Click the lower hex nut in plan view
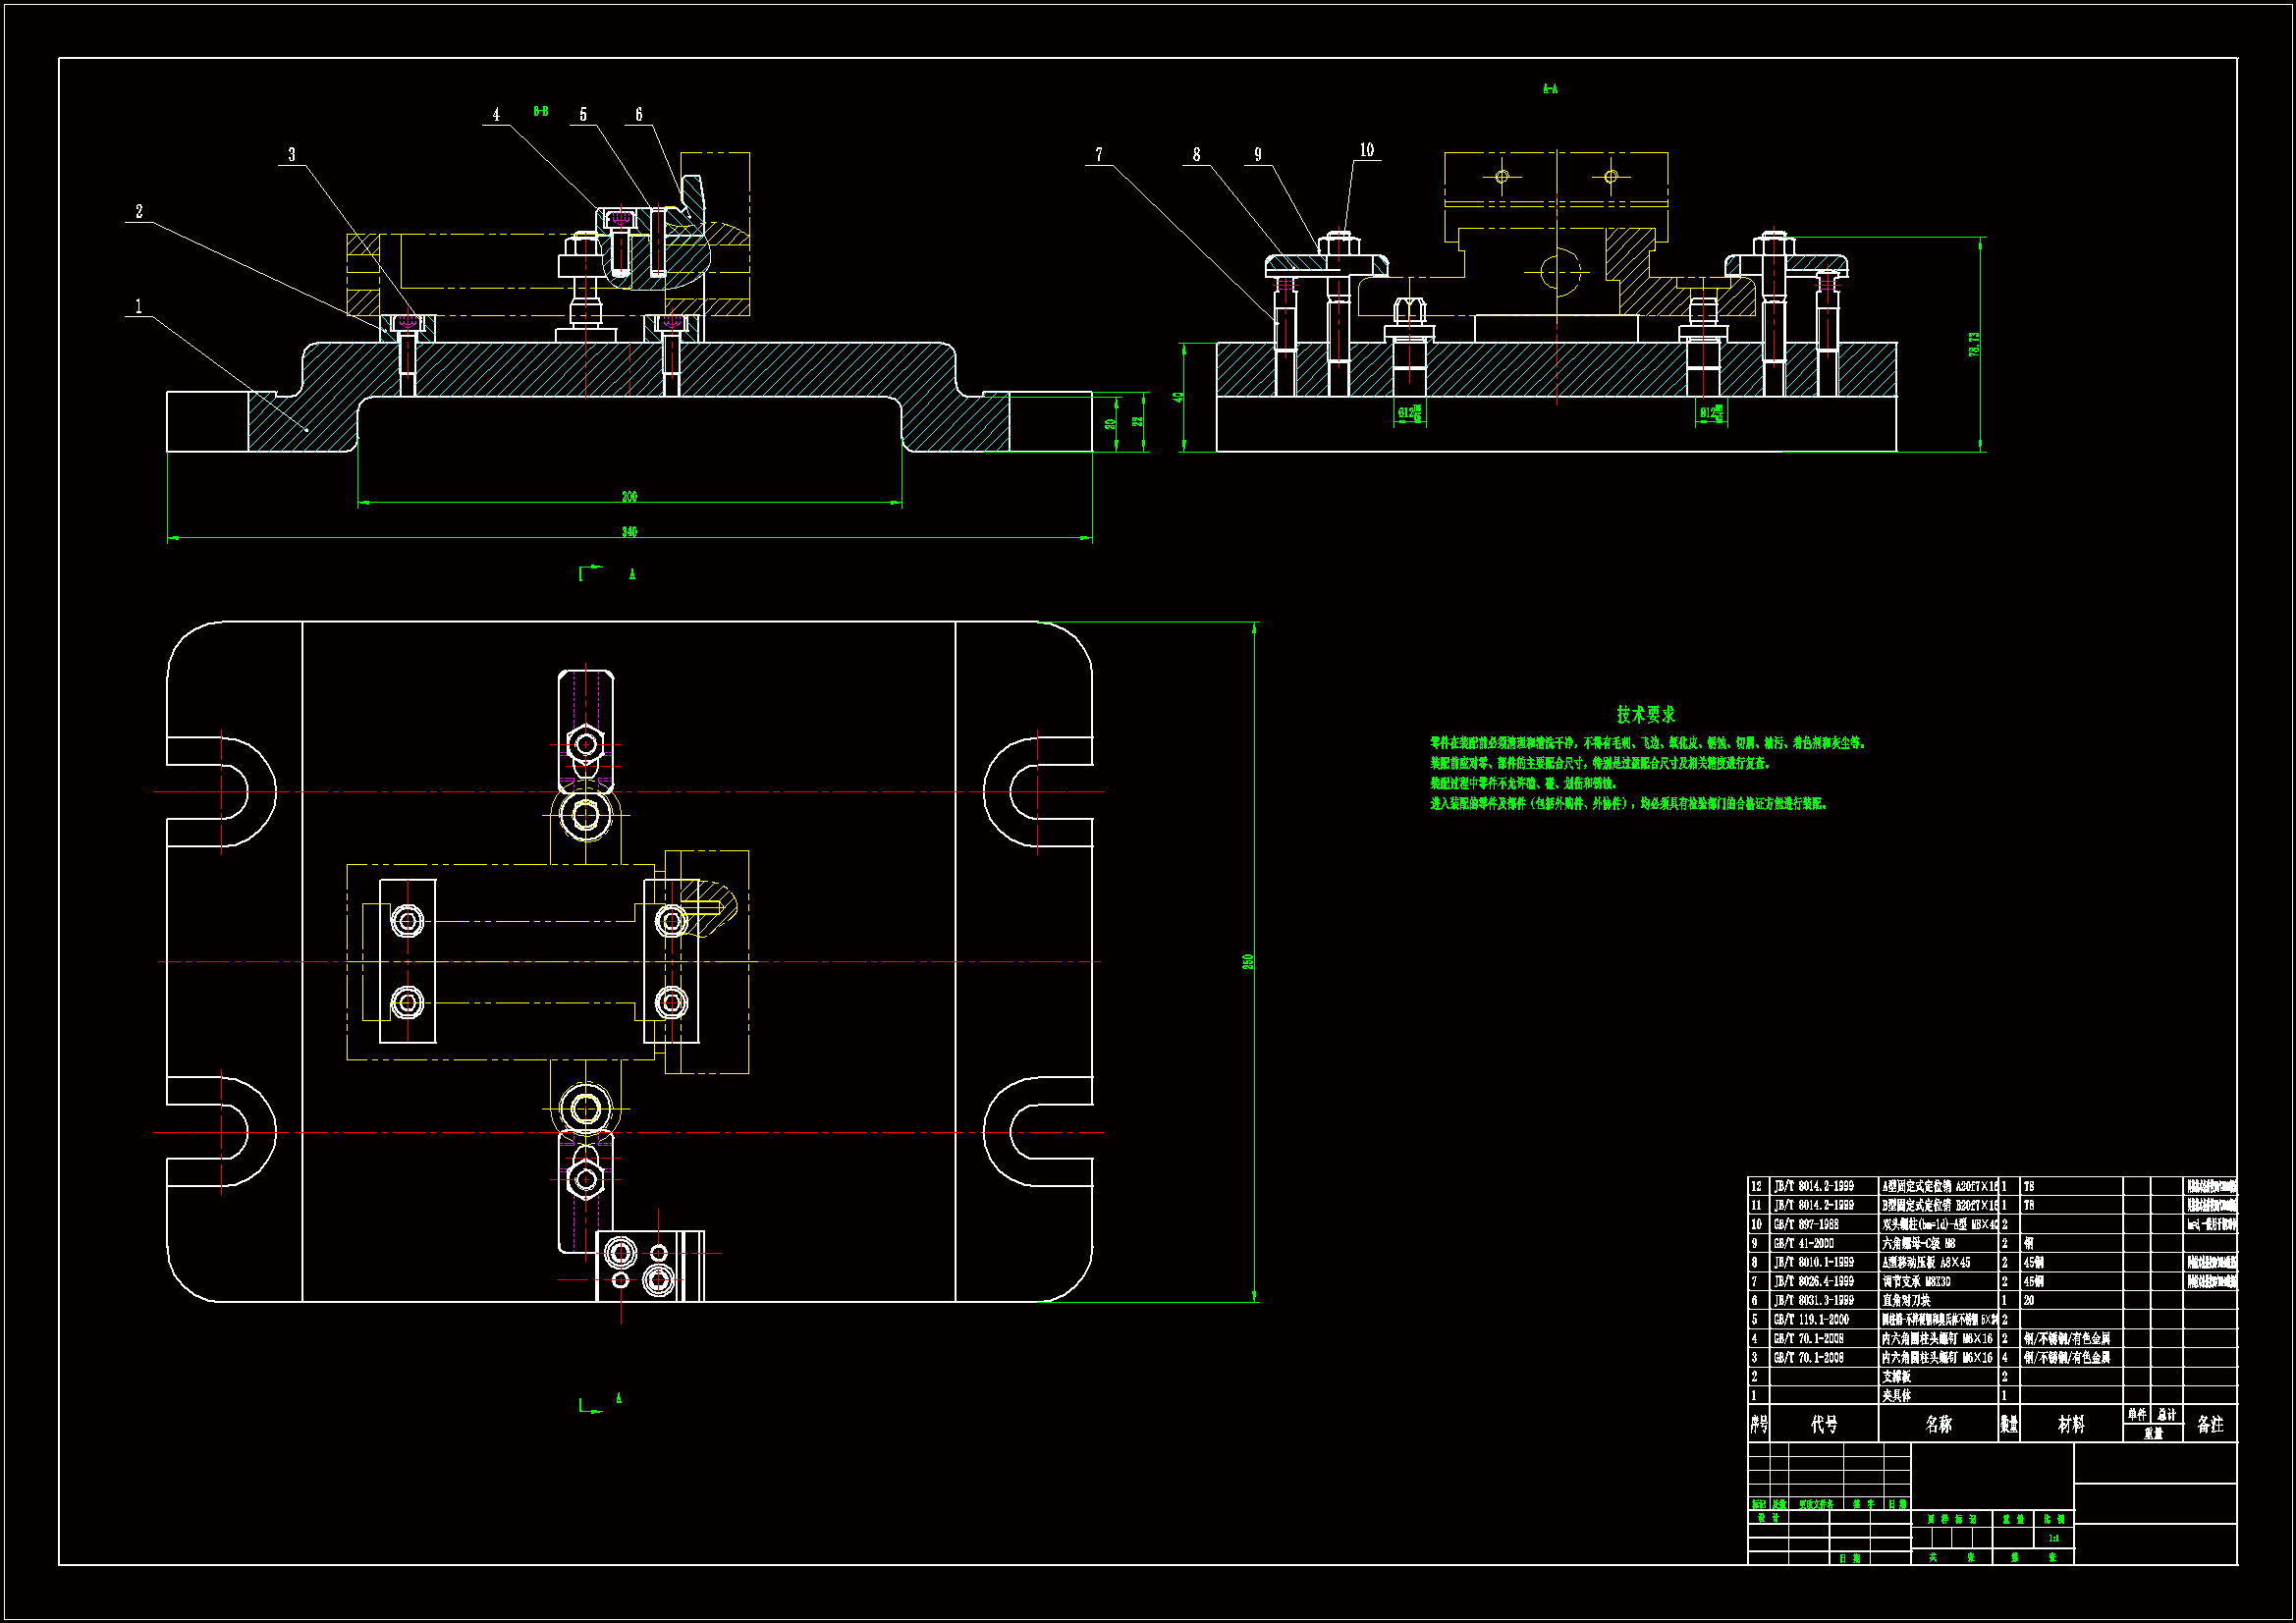The image size is (2296, 1623). [x=585, y=1179]
